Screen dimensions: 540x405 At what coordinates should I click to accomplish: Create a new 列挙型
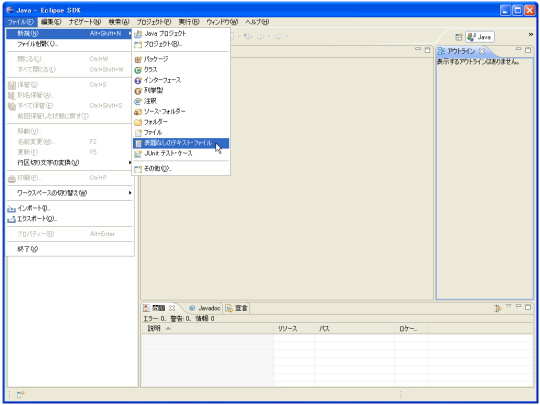click(x=181, y=90)
